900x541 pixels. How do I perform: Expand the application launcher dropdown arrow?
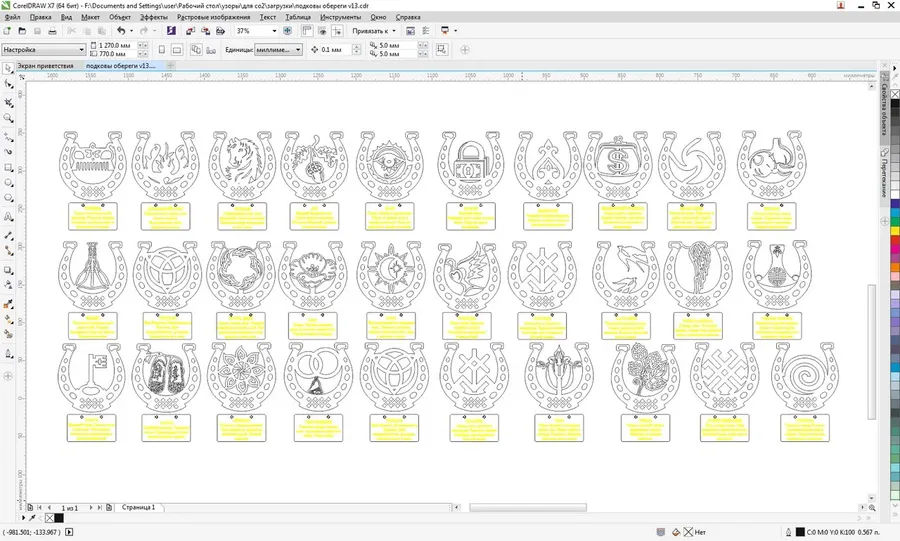point(456,31)
